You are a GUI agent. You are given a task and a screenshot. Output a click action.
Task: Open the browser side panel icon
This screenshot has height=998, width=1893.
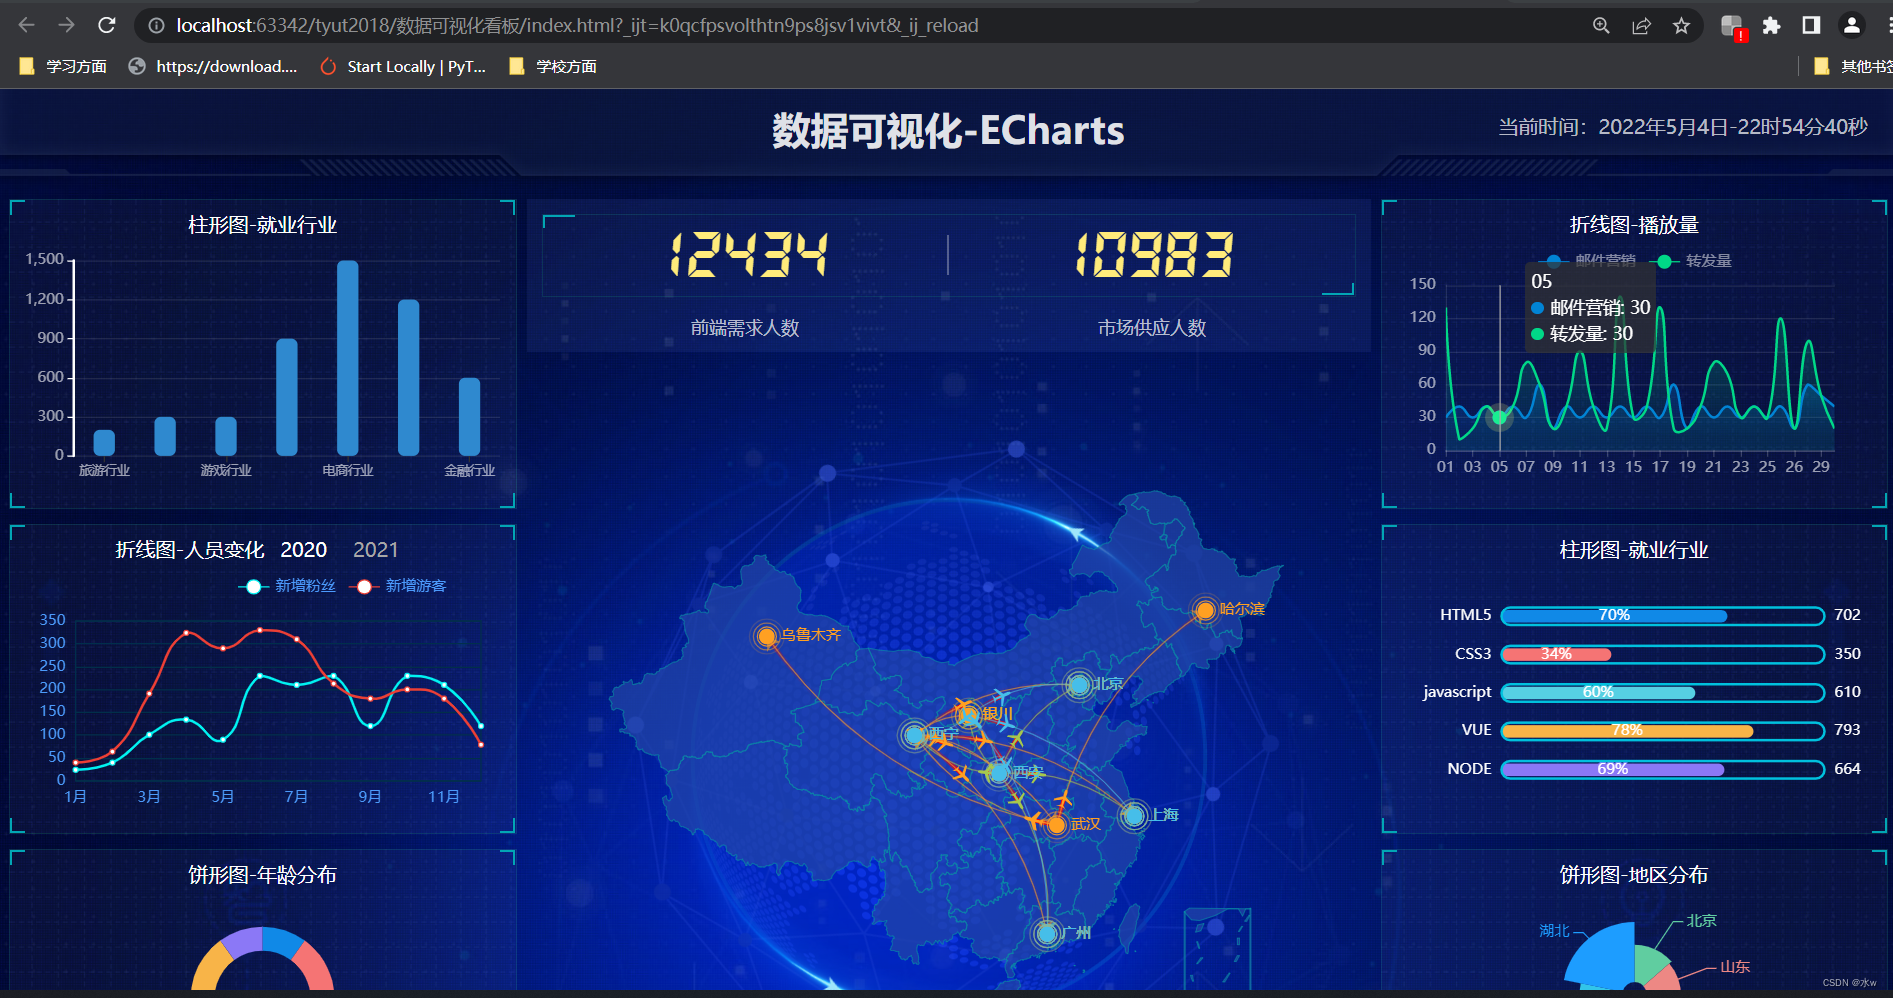(x=1811, y=26)
